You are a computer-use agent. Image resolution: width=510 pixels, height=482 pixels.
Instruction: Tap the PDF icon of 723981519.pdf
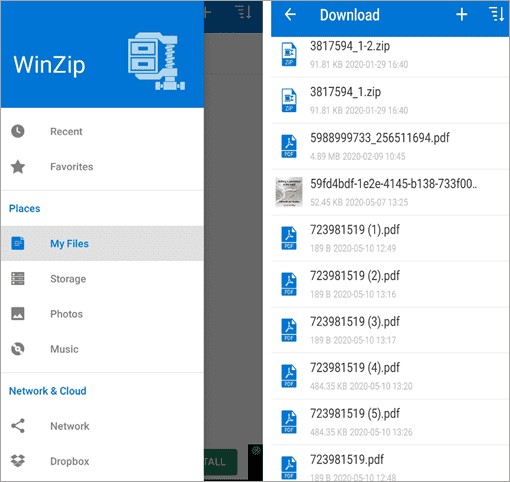[x=289, y=468]
